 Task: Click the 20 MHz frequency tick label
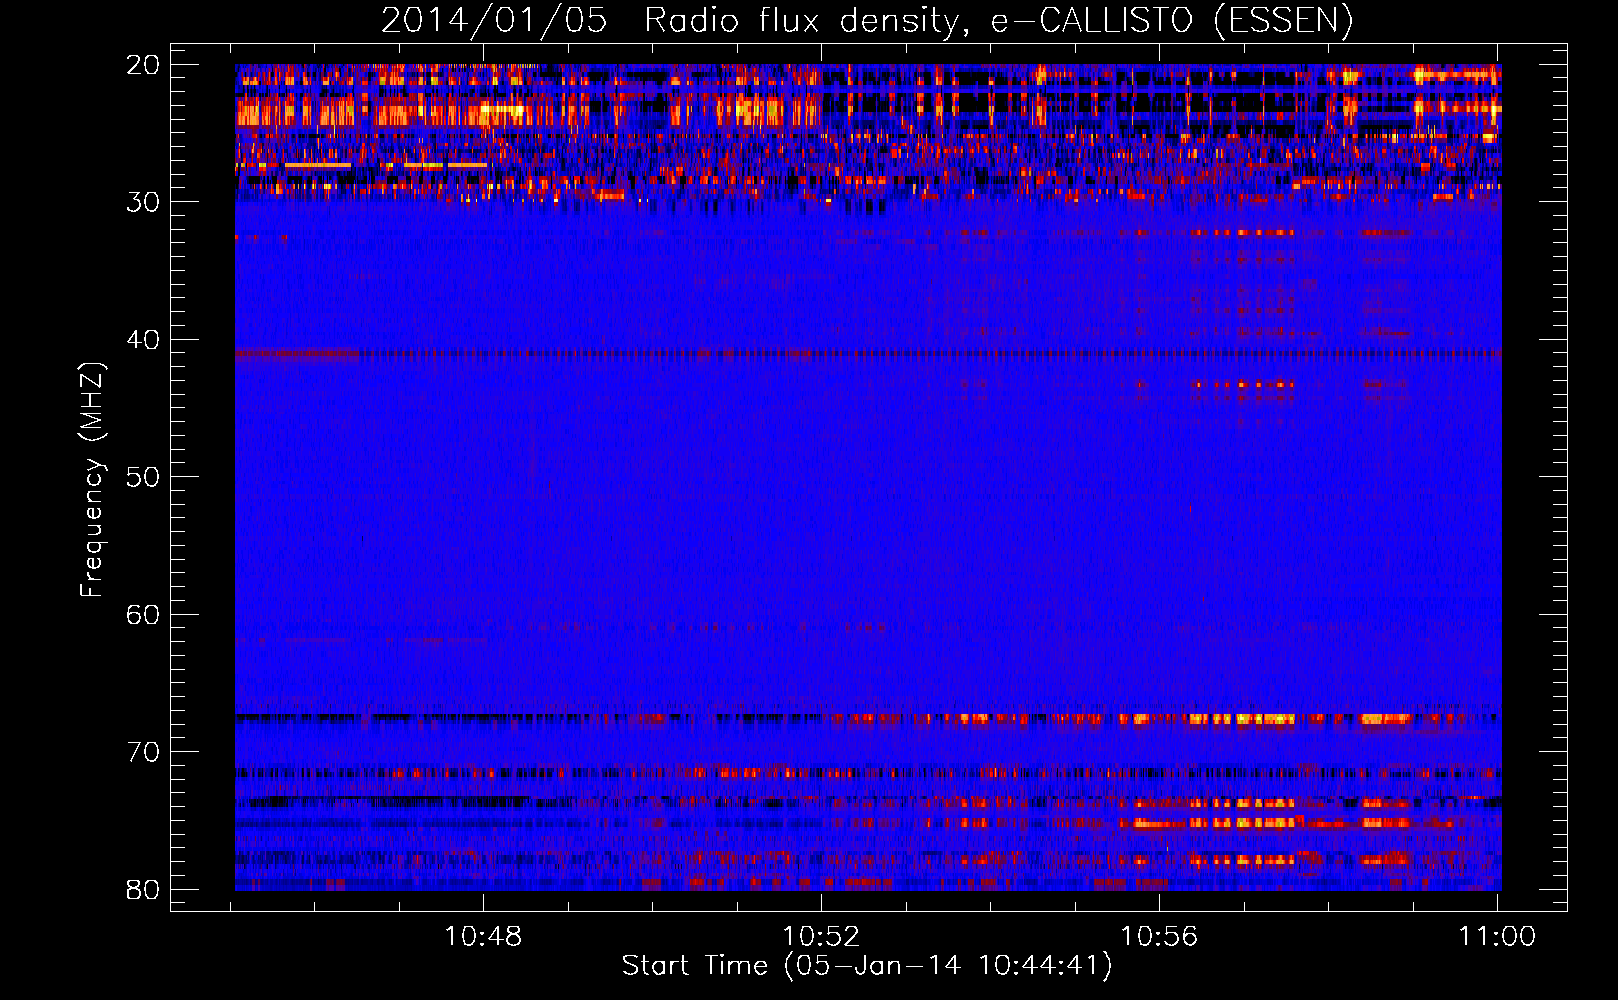click(143, 65)
